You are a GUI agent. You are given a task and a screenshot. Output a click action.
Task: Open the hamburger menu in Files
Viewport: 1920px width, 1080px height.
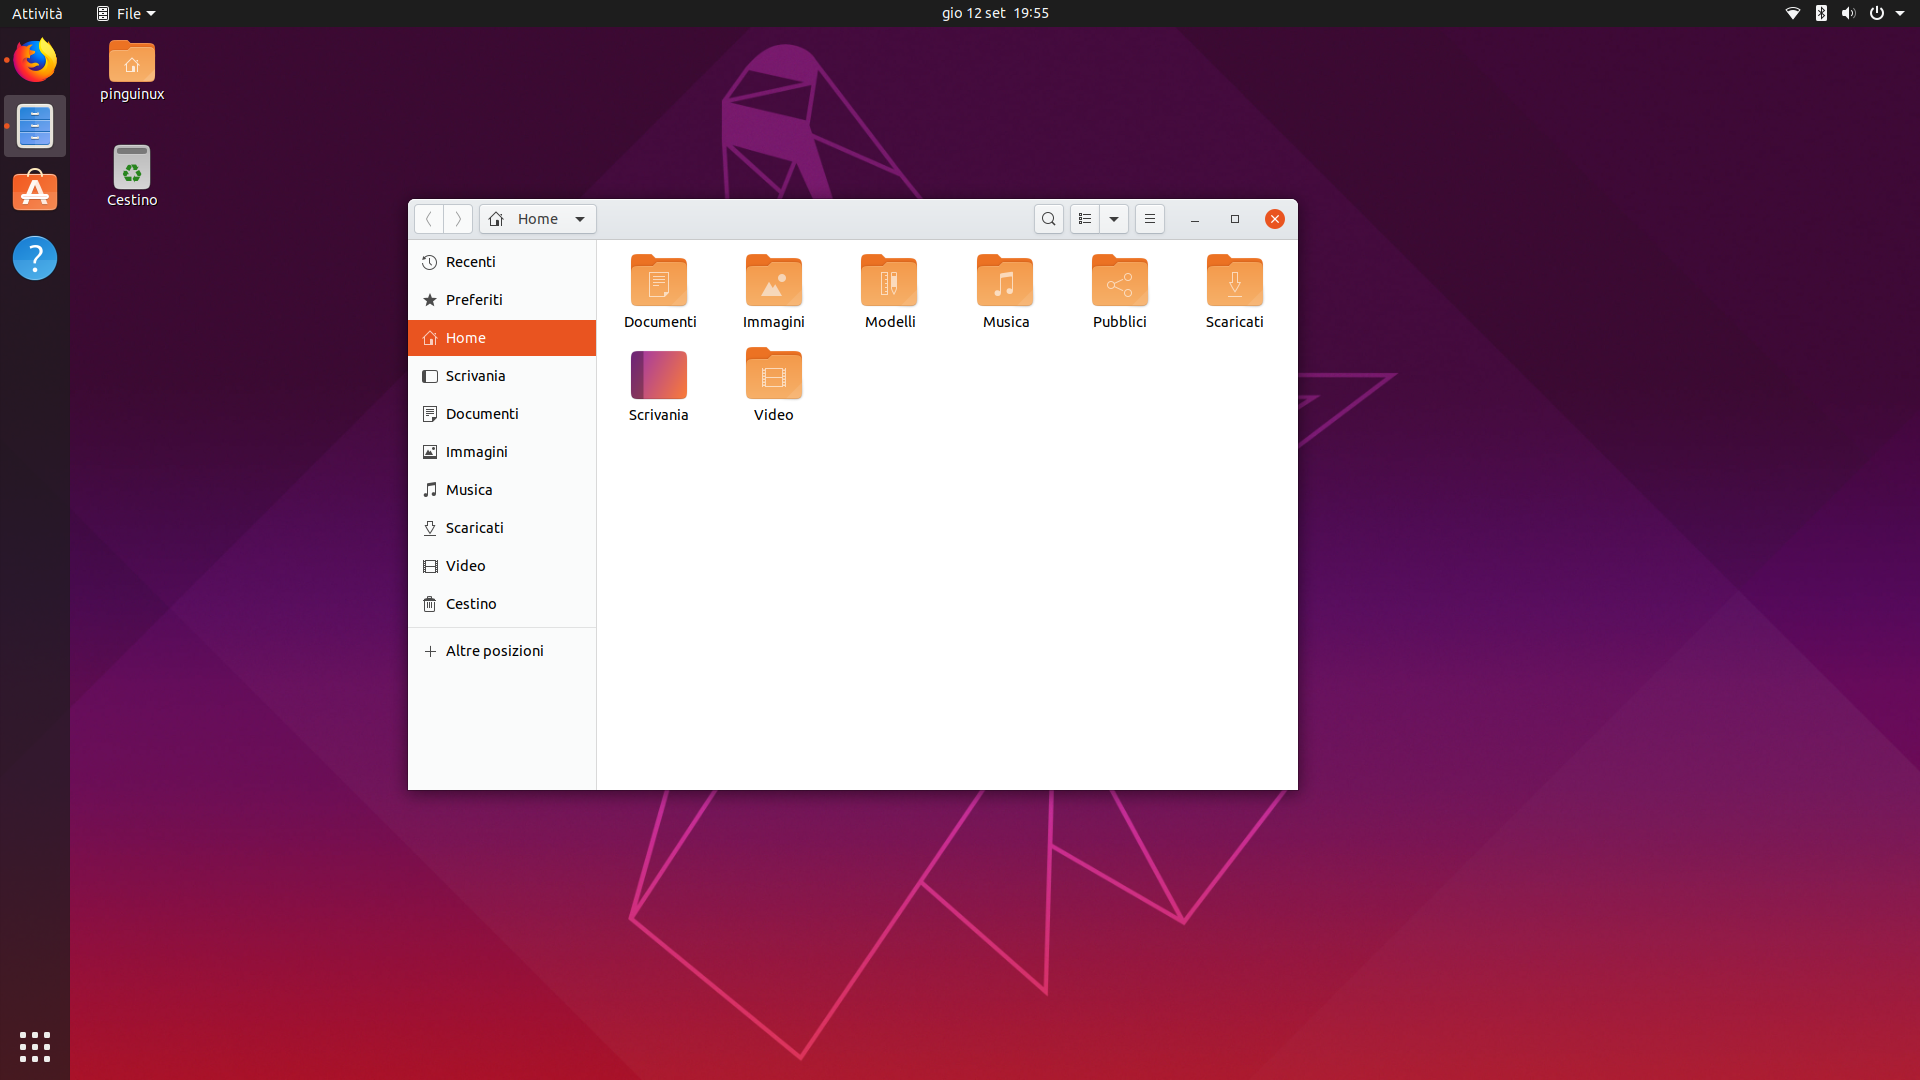tap(1150, 219)
